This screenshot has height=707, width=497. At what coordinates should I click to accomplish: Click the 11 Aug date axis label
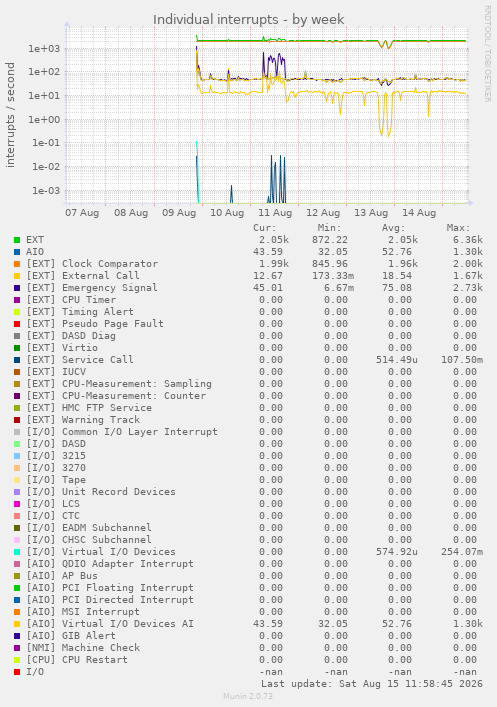coord(275,213)
